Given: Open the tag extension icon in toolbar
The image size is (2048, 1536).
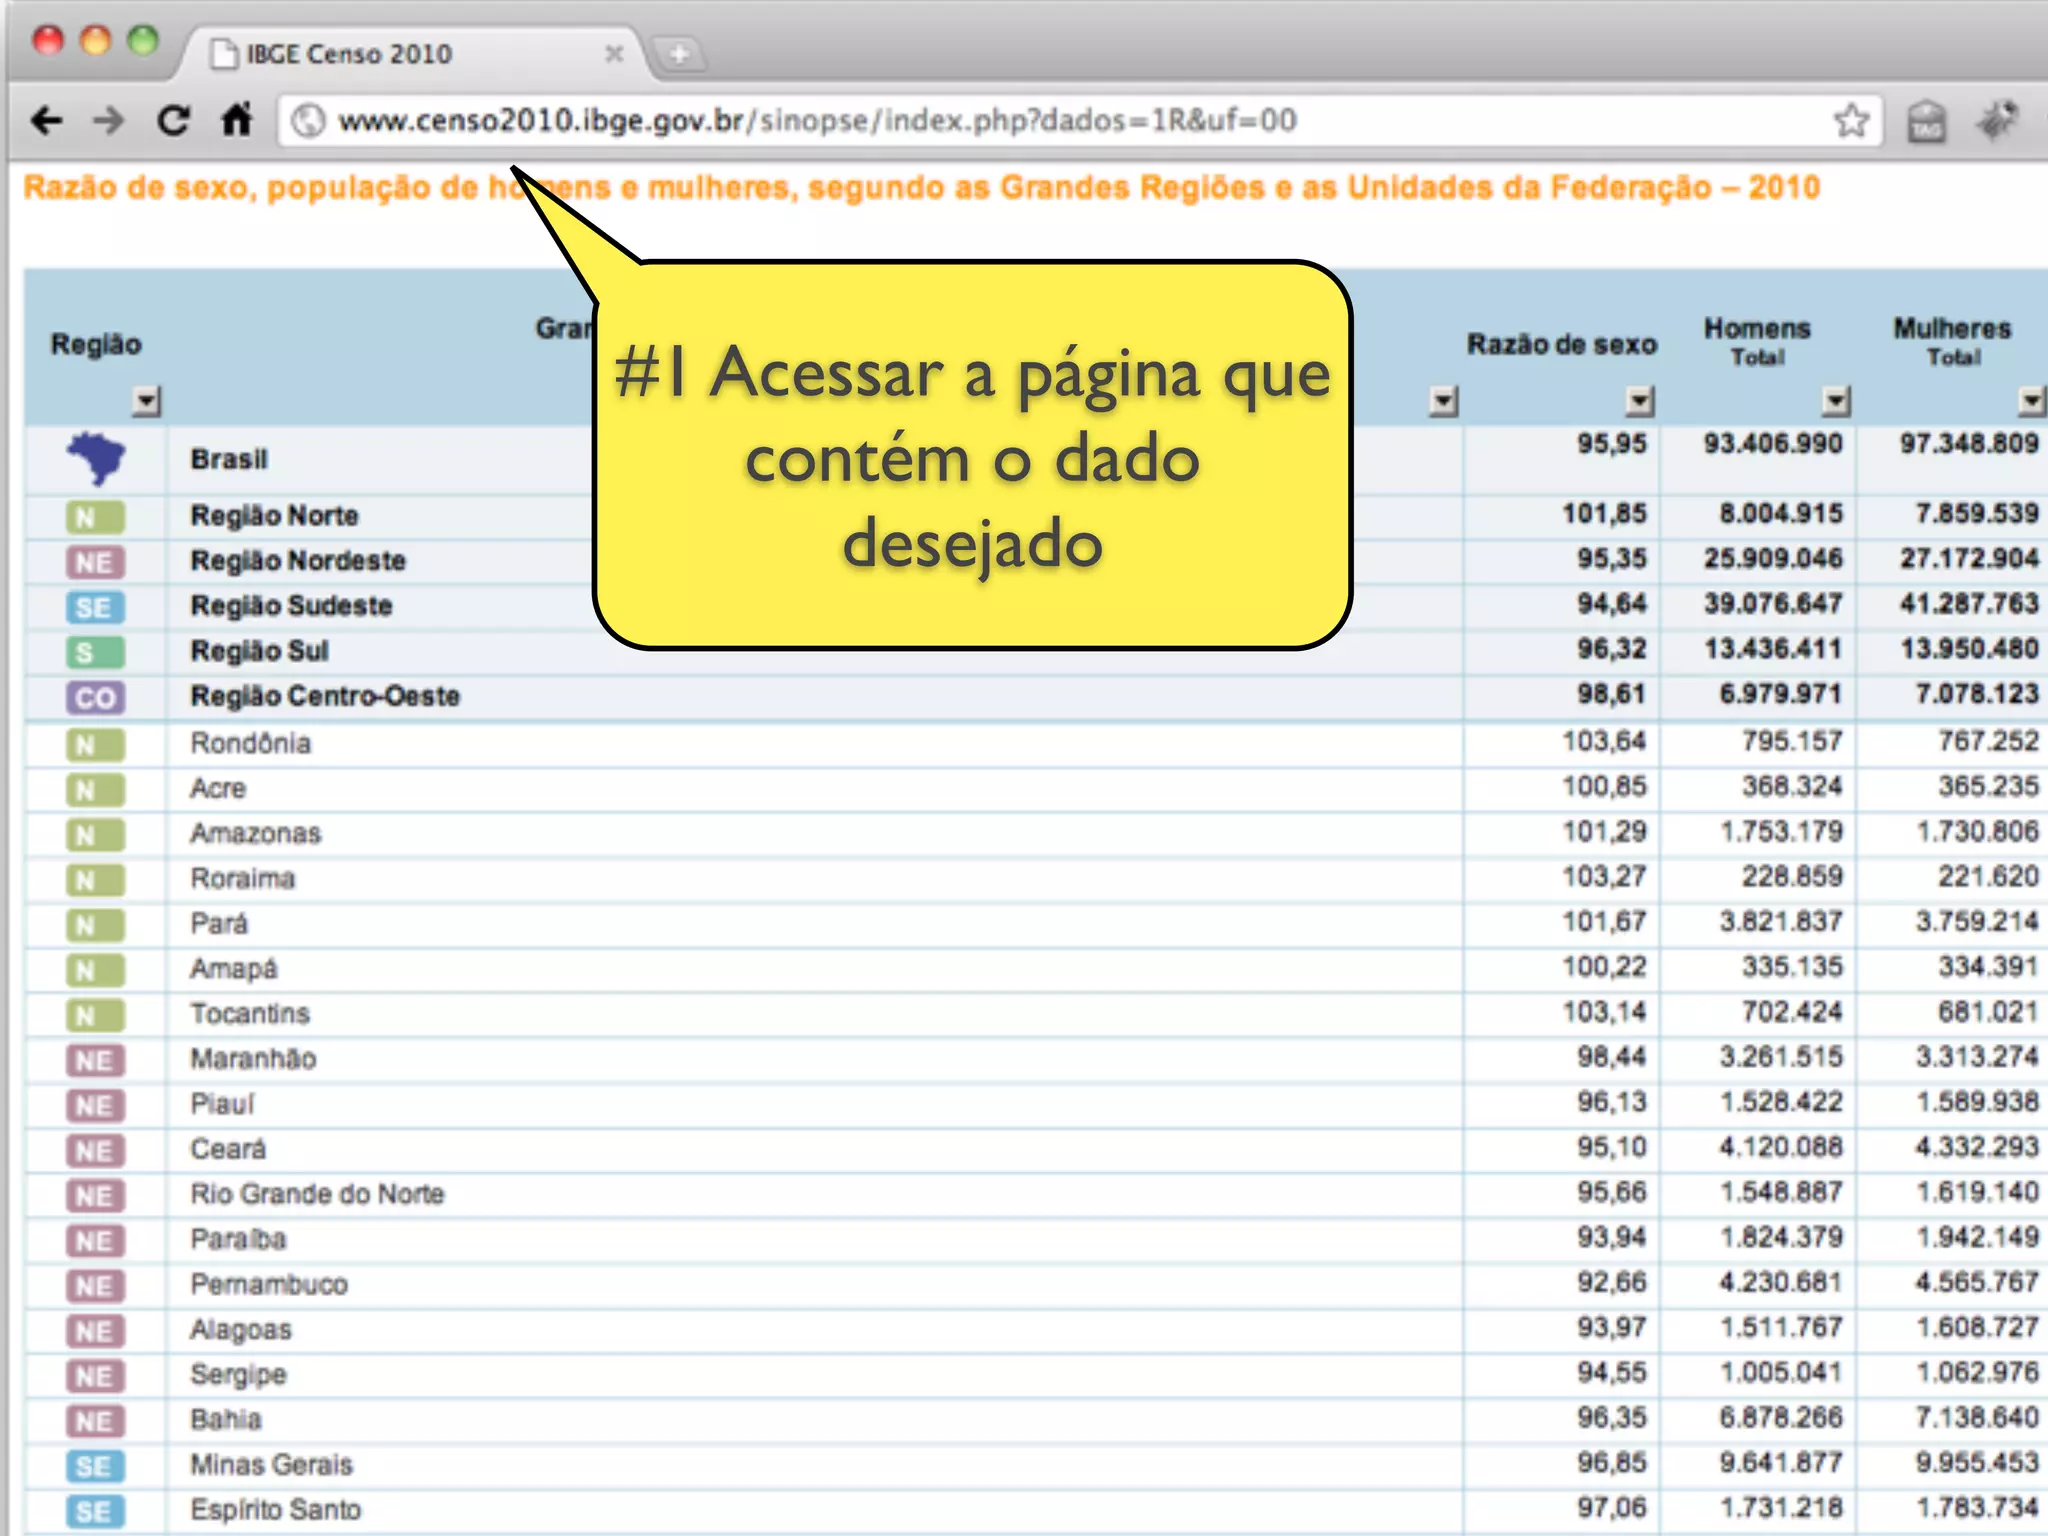Looking at the screenshot, I should click(1926, 122).
